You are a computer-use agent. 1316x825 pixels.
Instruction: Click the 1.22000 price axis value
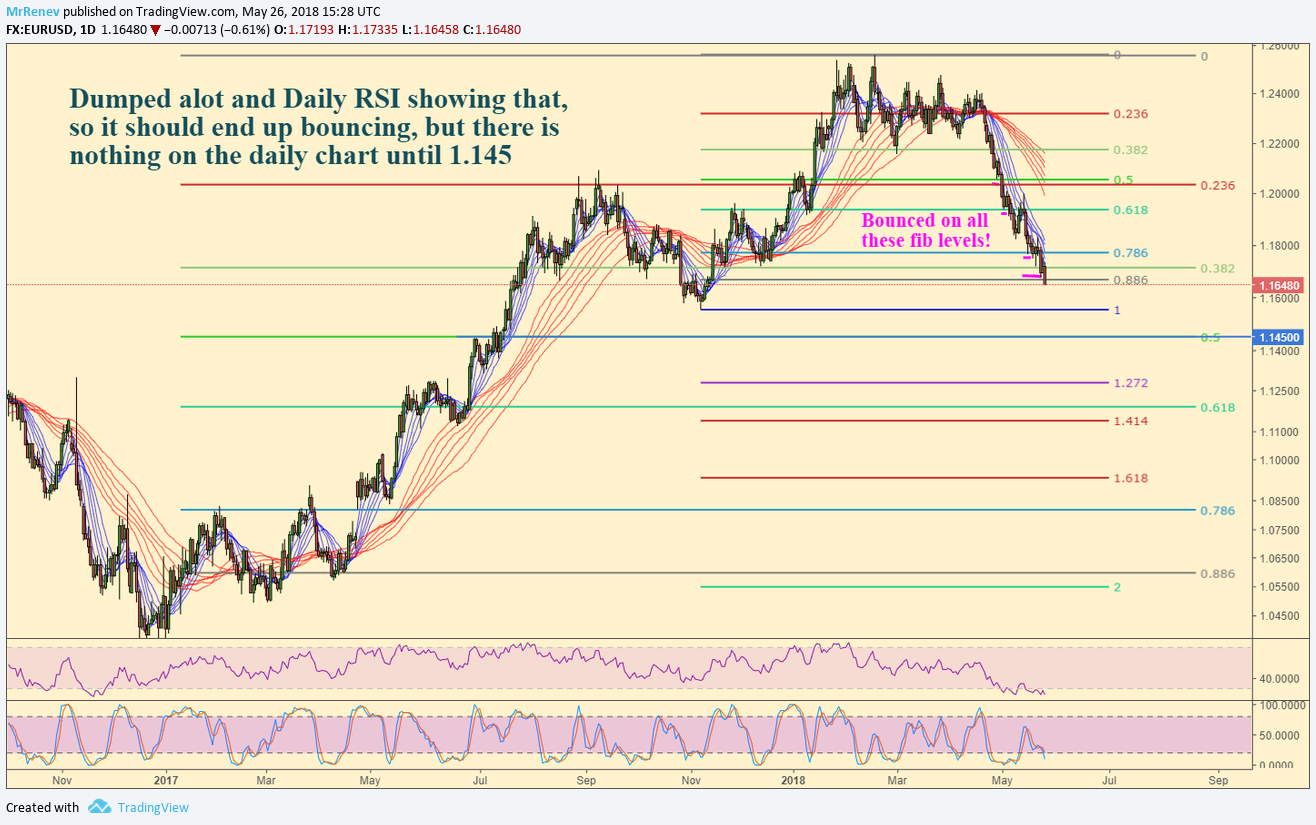(x=1281, y=144)
